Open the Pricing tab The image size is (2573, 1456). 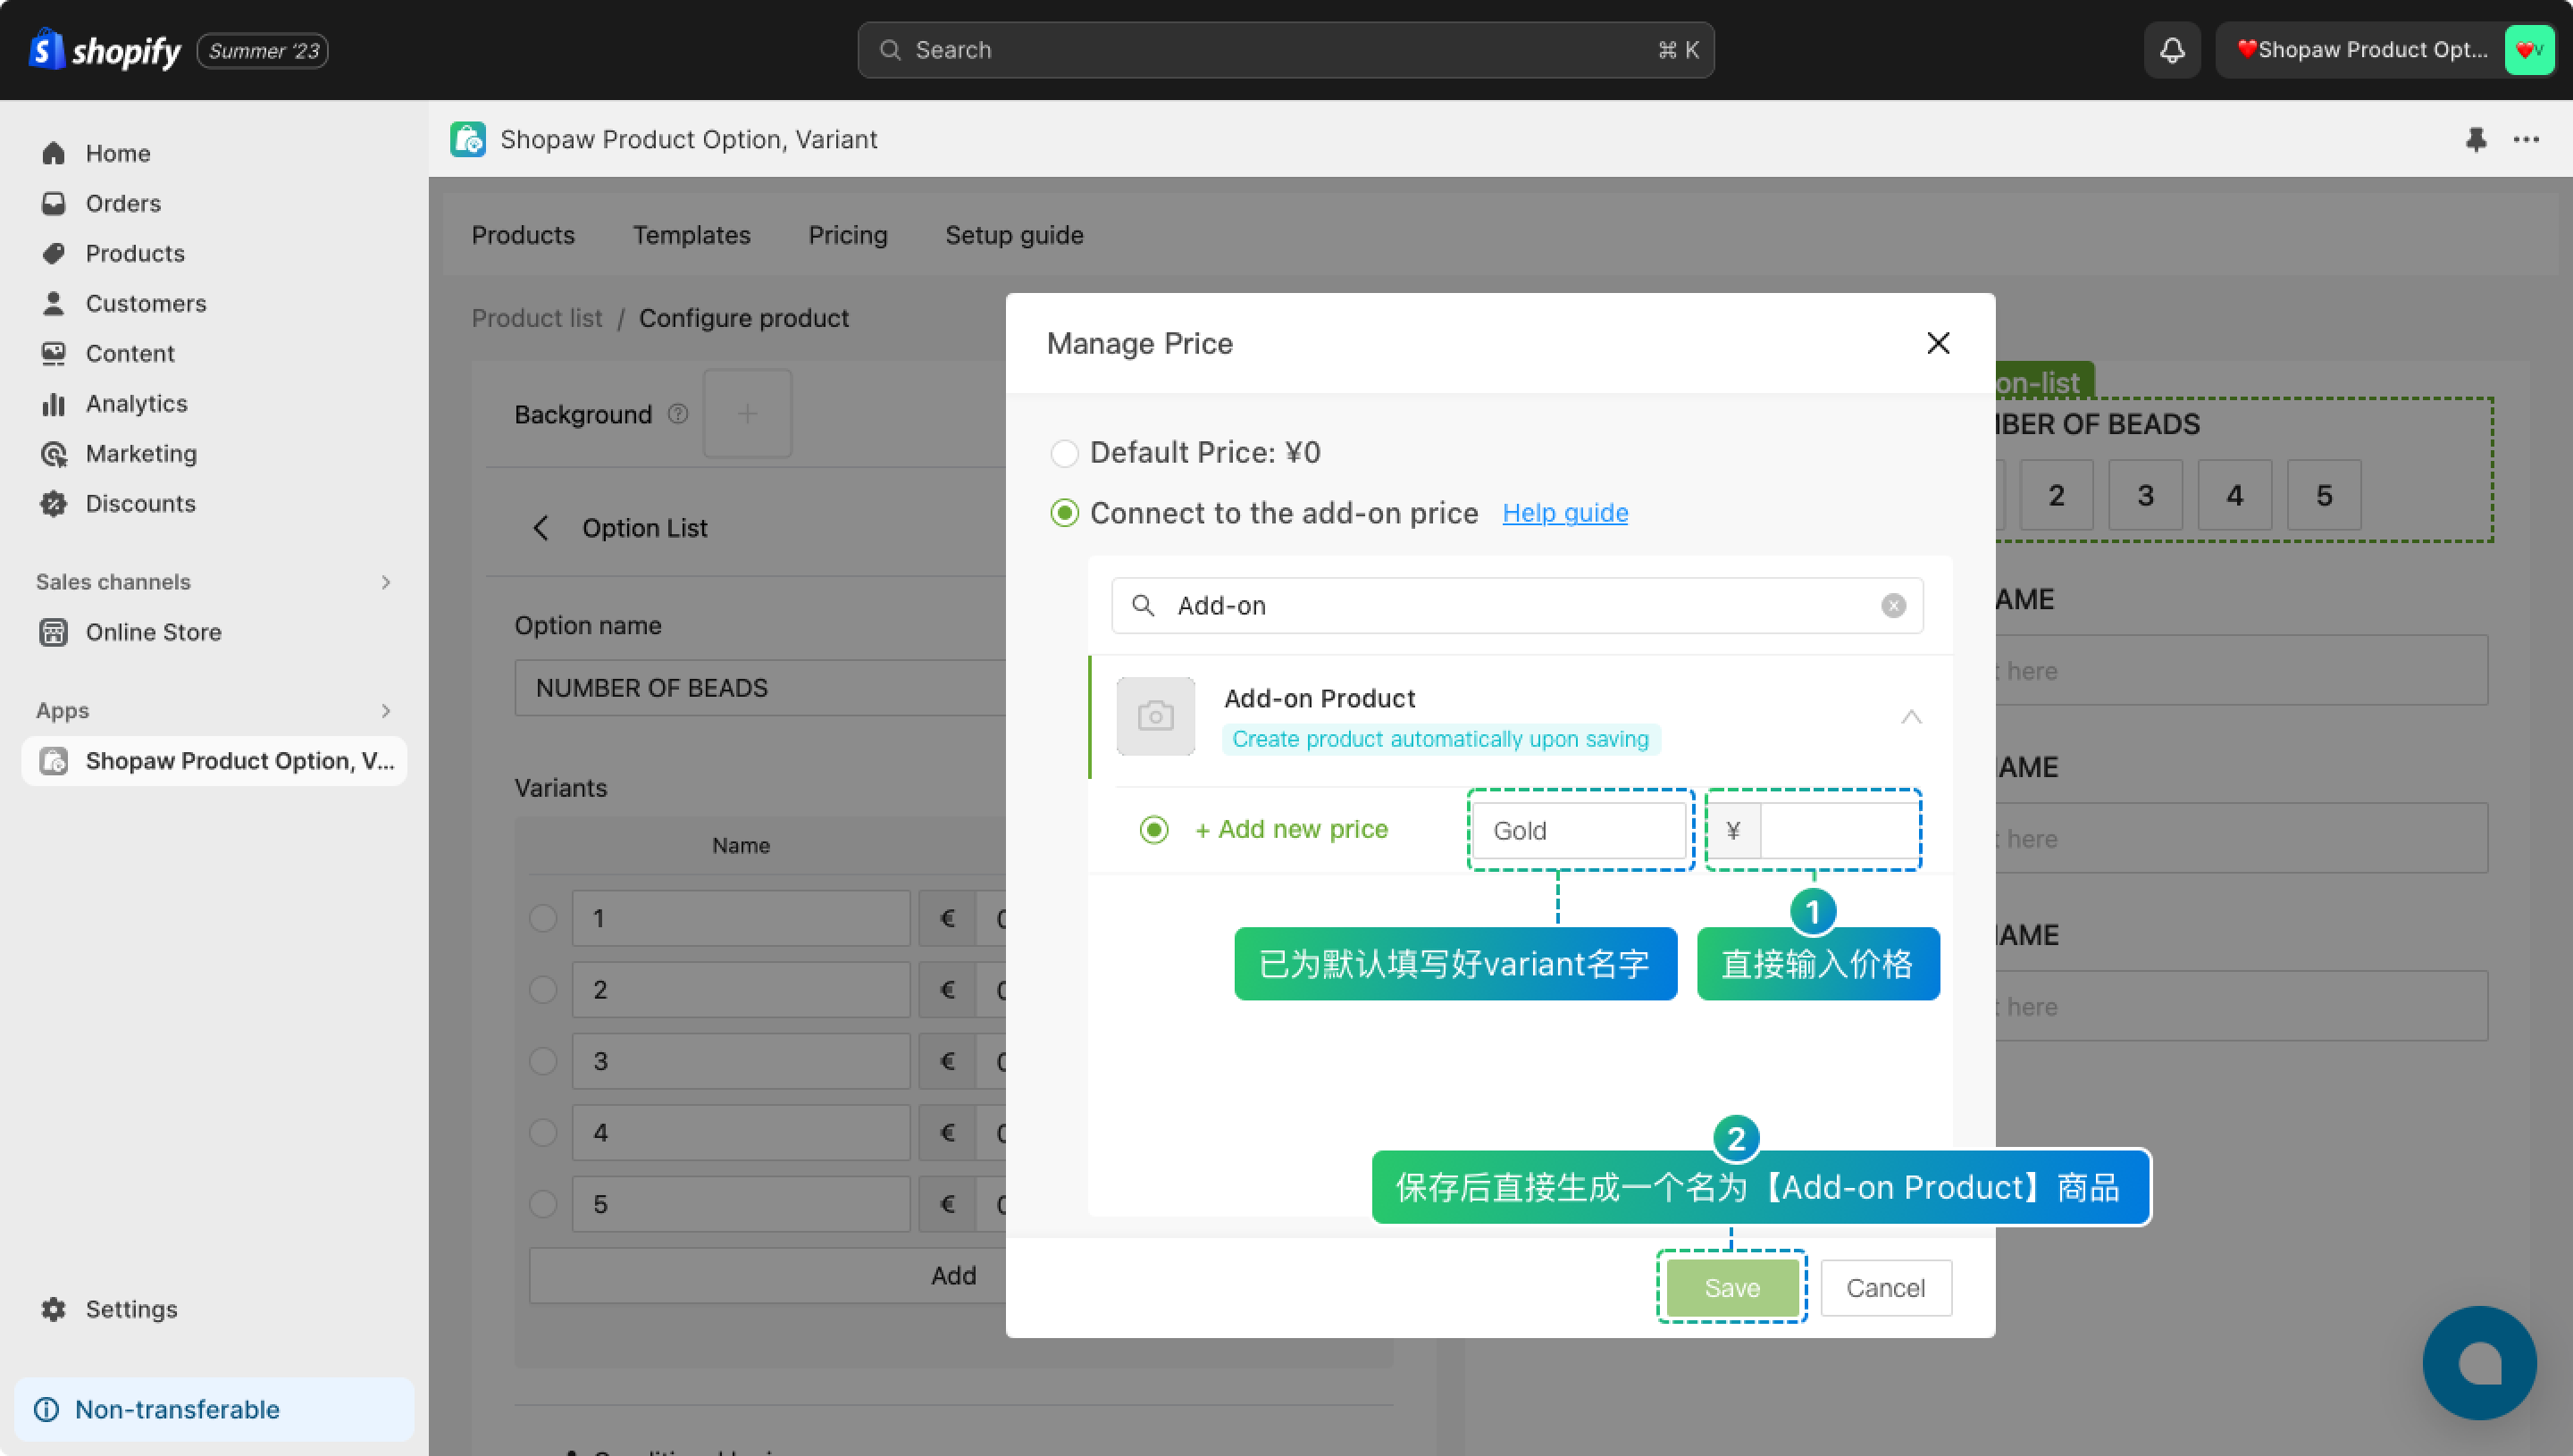point(848,235)
